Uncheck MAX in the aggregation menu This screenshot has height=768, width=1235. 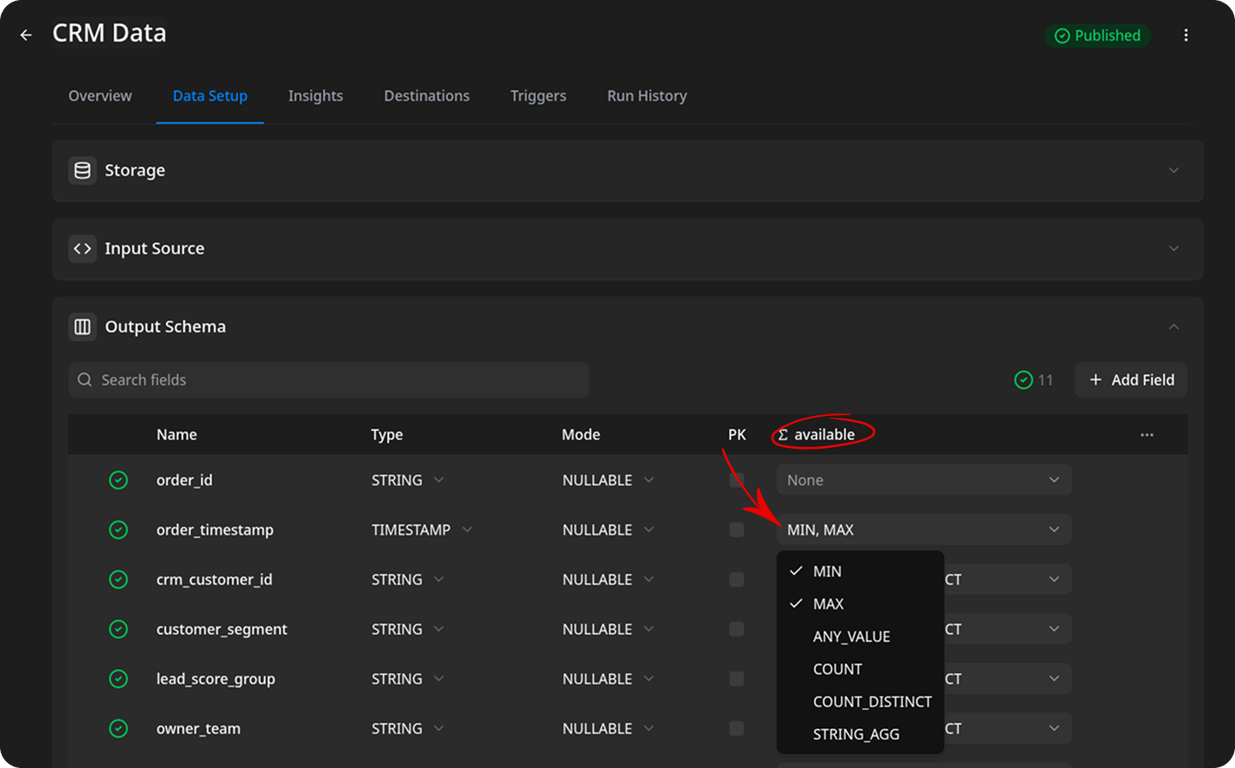860,604
